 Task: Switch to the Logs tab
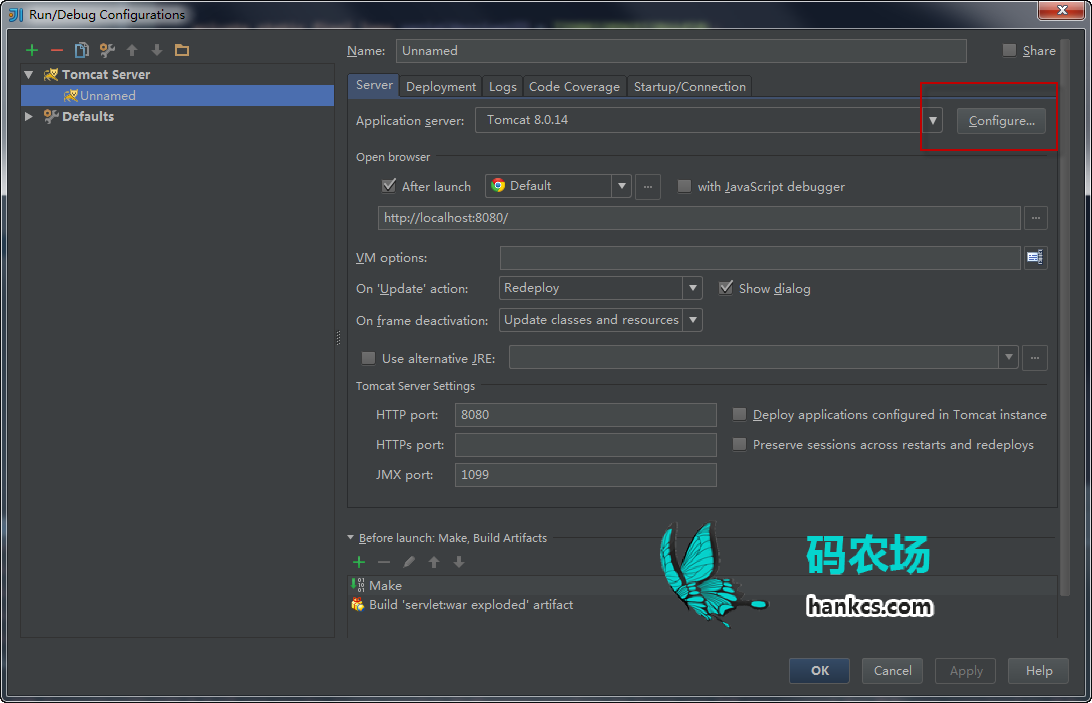pyautogui.click(x=502, y=86)
